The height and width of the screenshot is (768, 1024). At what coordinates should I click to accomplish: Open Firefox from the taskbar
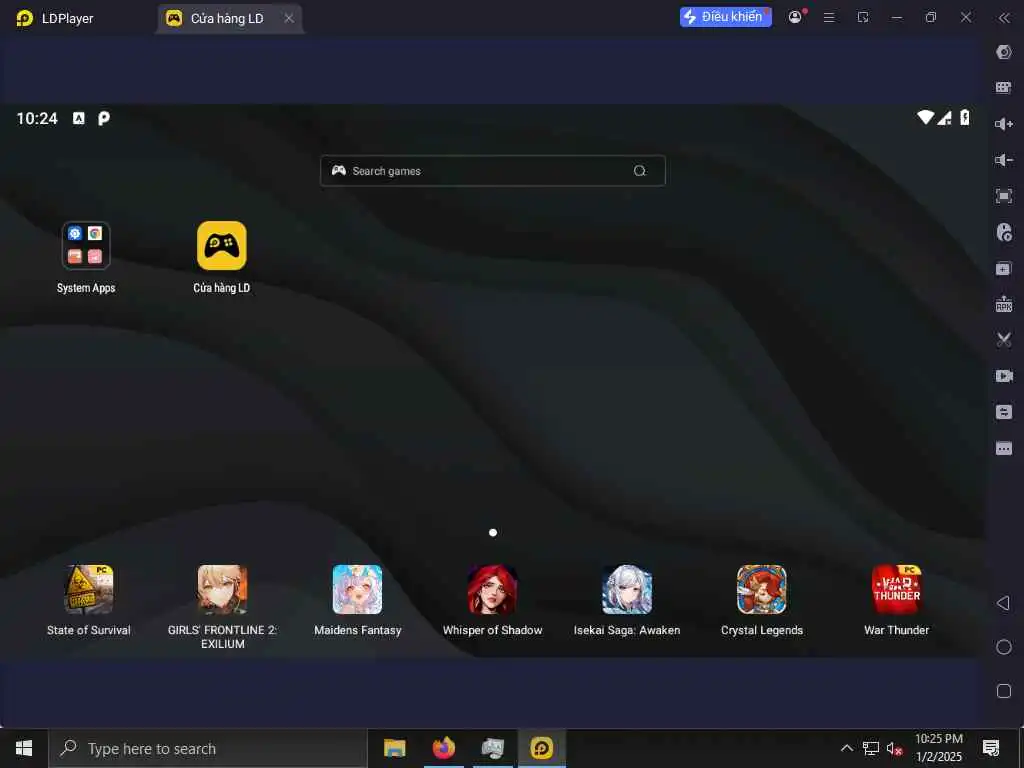pos(443,748)
